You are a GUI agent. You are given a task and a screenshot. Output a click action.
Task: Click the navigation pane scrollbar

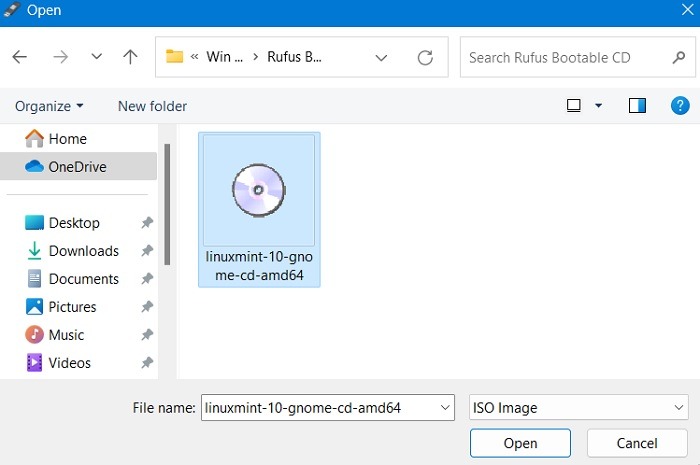click(x=167, y=204)
